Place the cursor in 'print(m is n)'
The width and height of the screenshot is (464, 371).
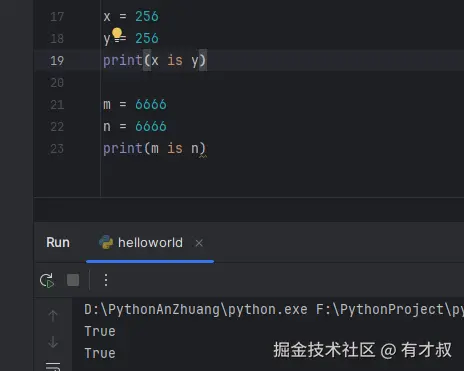tap(155, 148)
